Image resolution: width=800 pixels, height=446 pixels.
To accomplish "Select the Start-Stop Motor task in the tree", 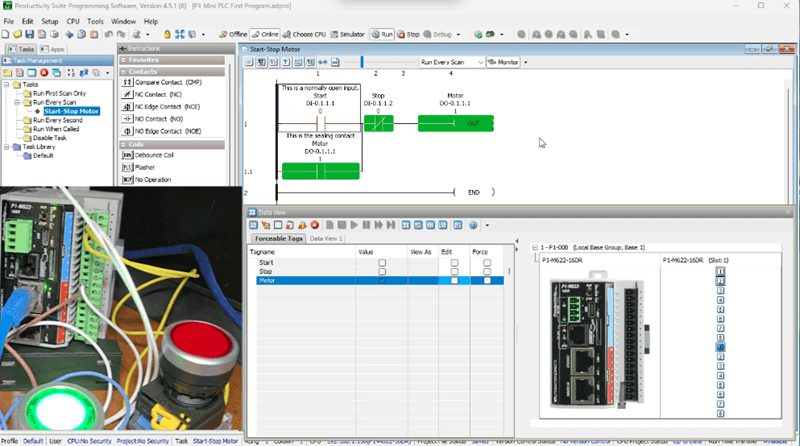I will coord(71,111).
